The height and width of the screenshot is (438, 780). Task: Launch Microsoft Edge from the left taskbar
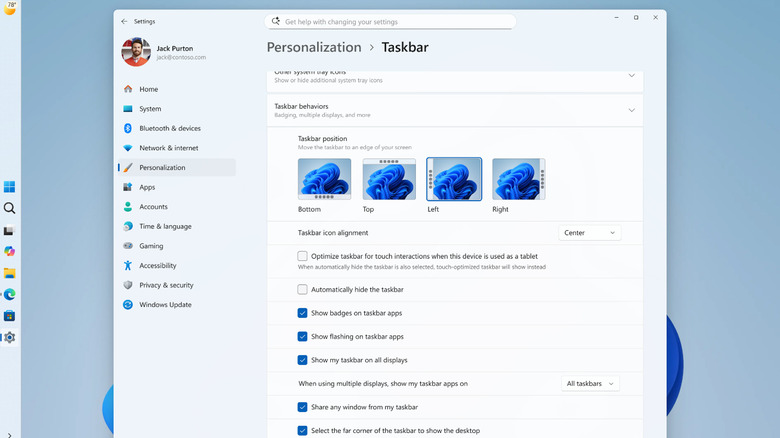pos(9,294)
